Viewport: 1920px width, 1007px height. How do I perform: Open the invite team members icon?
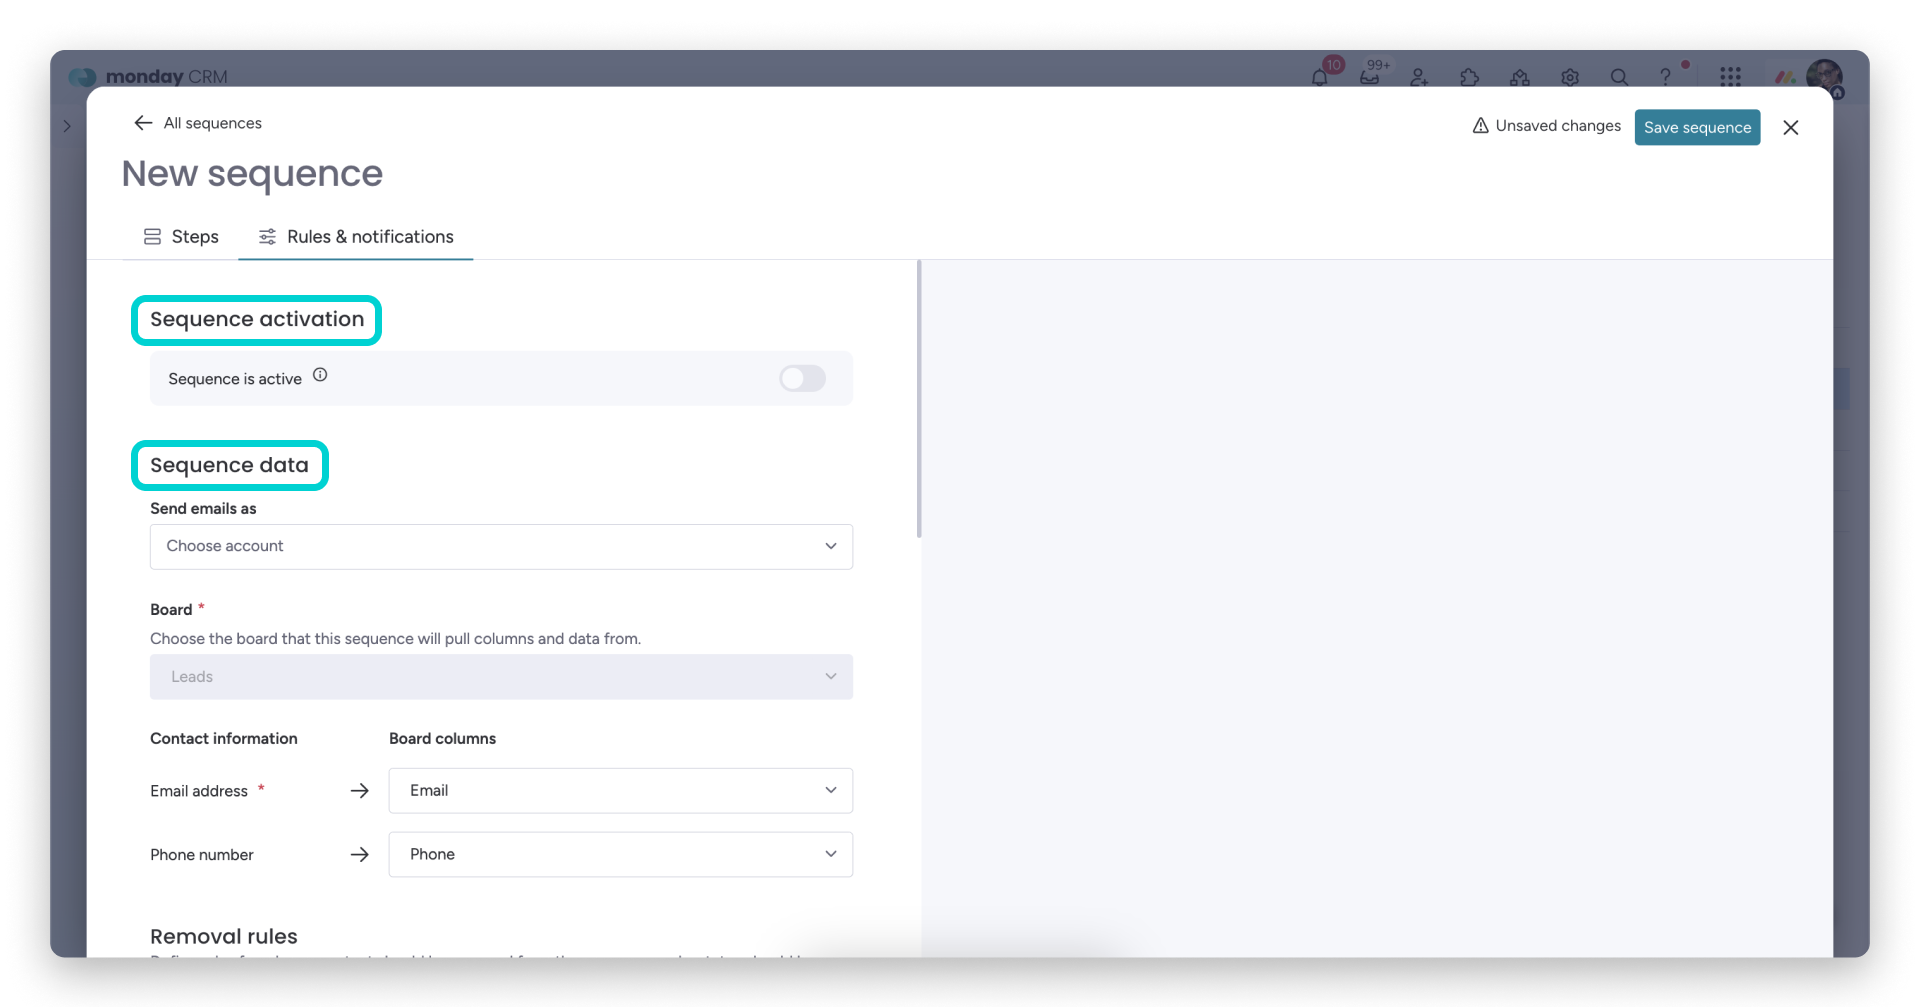point(1419,77)
